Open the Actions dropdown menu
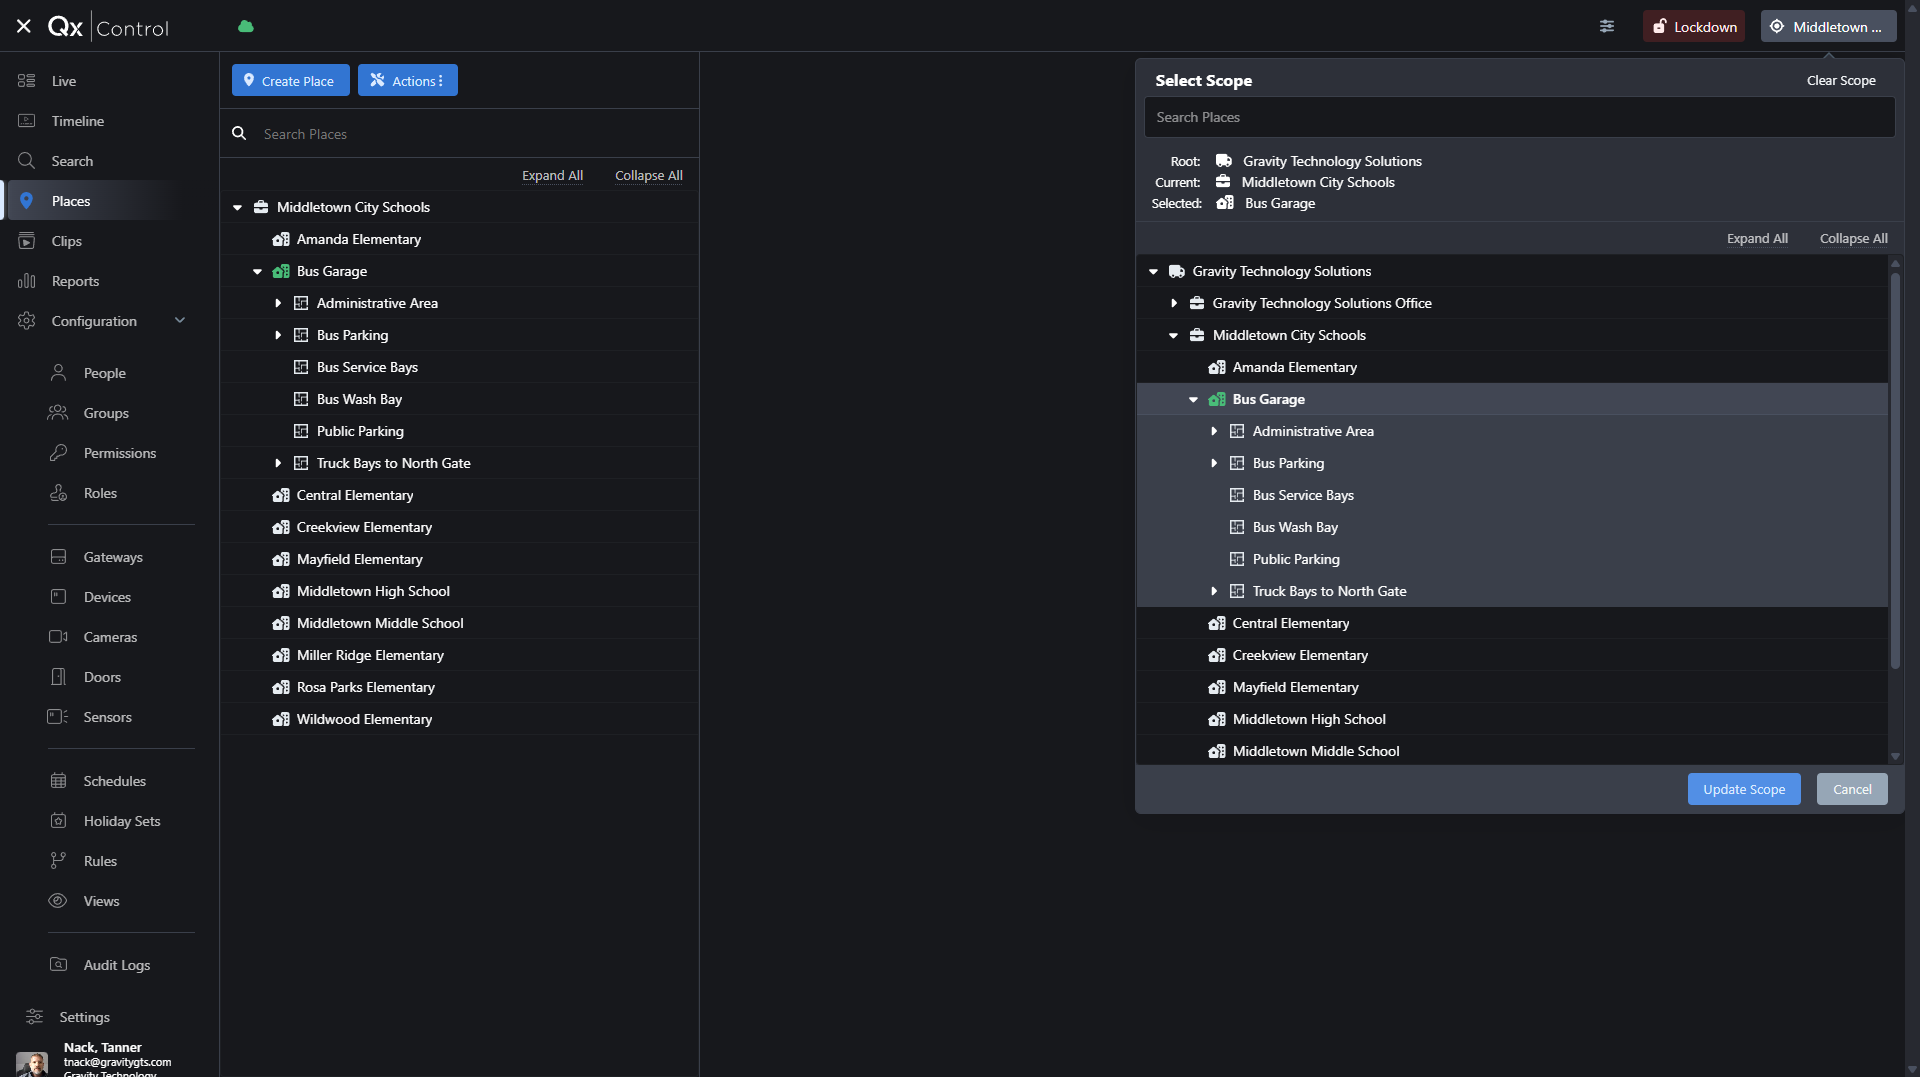 coord(408,81)
